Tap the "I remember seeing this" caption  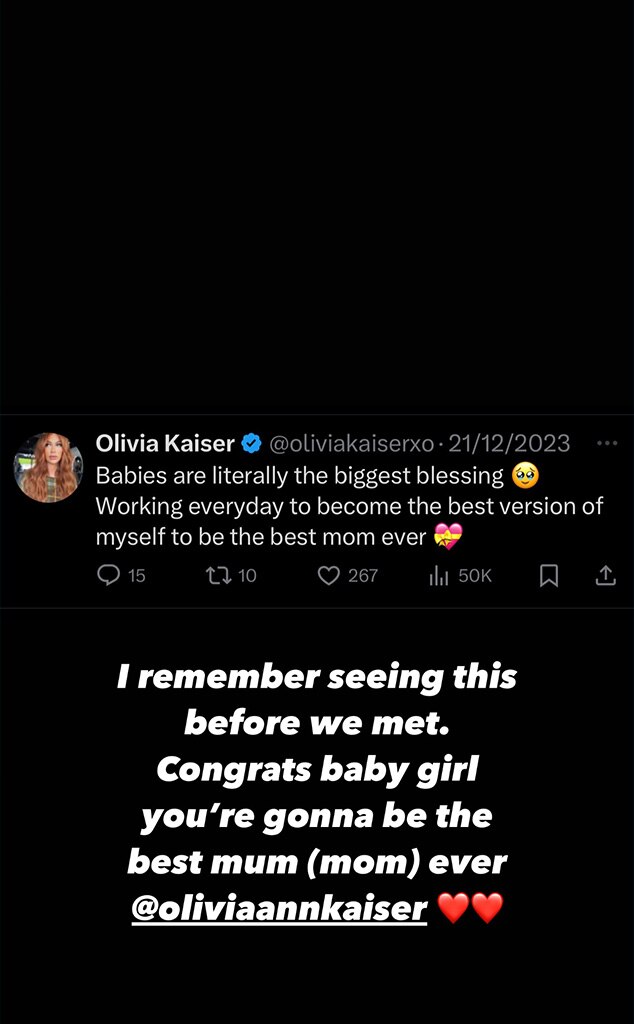coord(317,677)
